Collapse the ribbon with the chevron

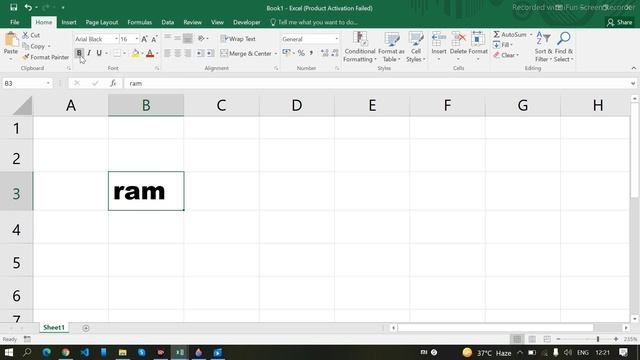633,68
